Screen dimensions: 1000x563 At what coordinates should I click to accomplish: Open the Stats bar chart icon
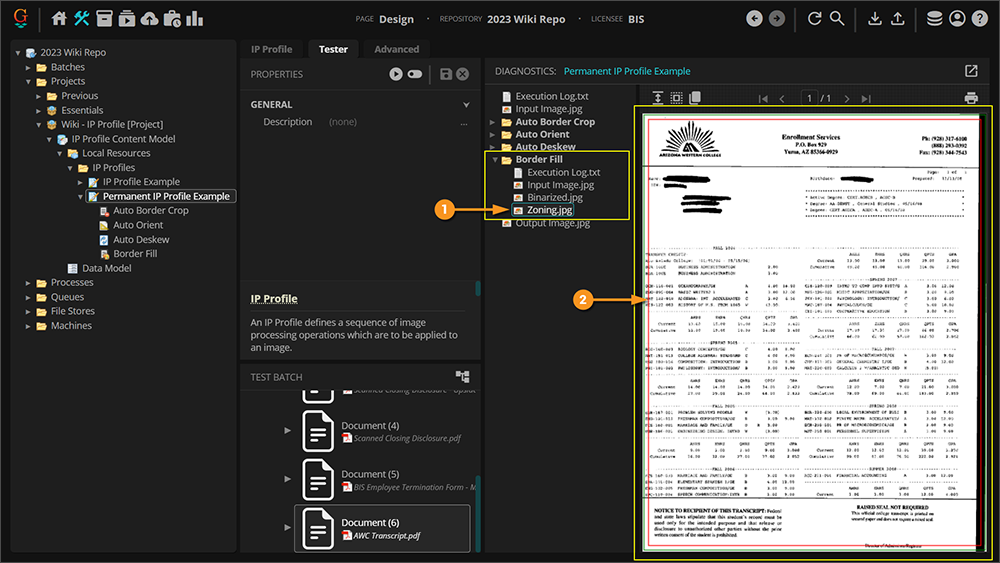point(195,18)
